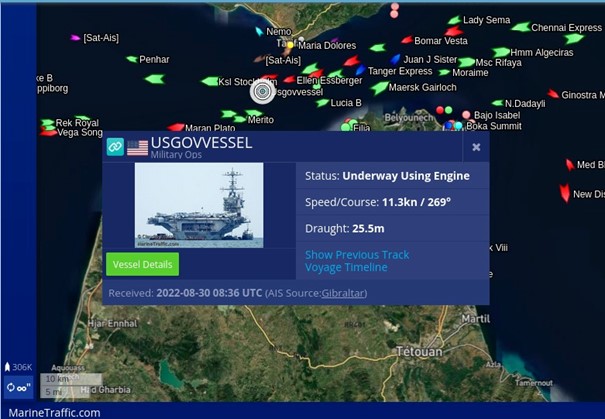Screen dimensions: 605x419
Task: Close the USGOVVESSEL info popup
Action: point(476,147)
